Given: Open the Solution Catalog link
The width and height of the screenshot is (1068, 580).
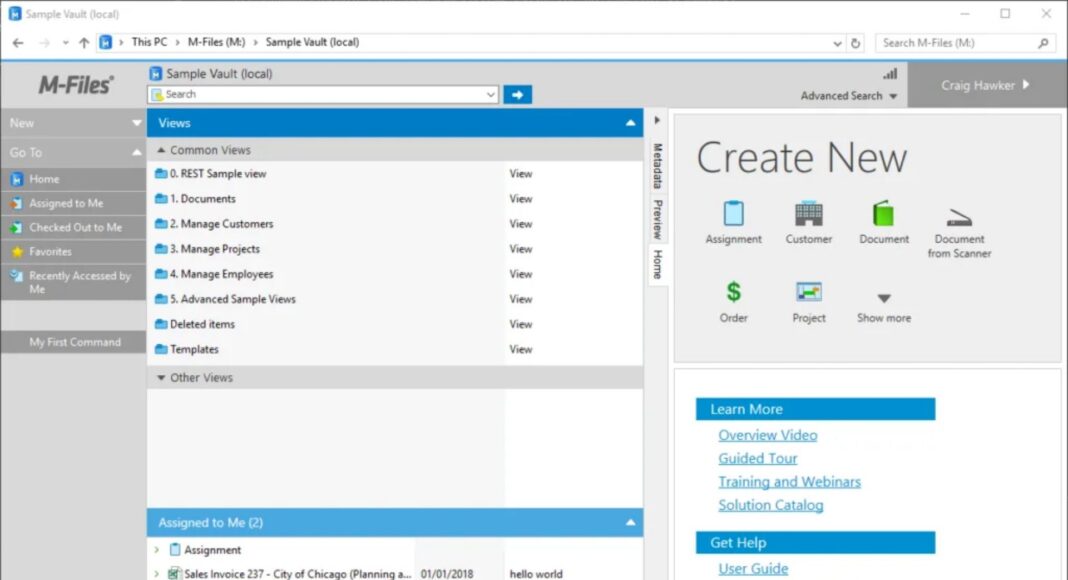Looking at the screenshot, I should (770, 506).
